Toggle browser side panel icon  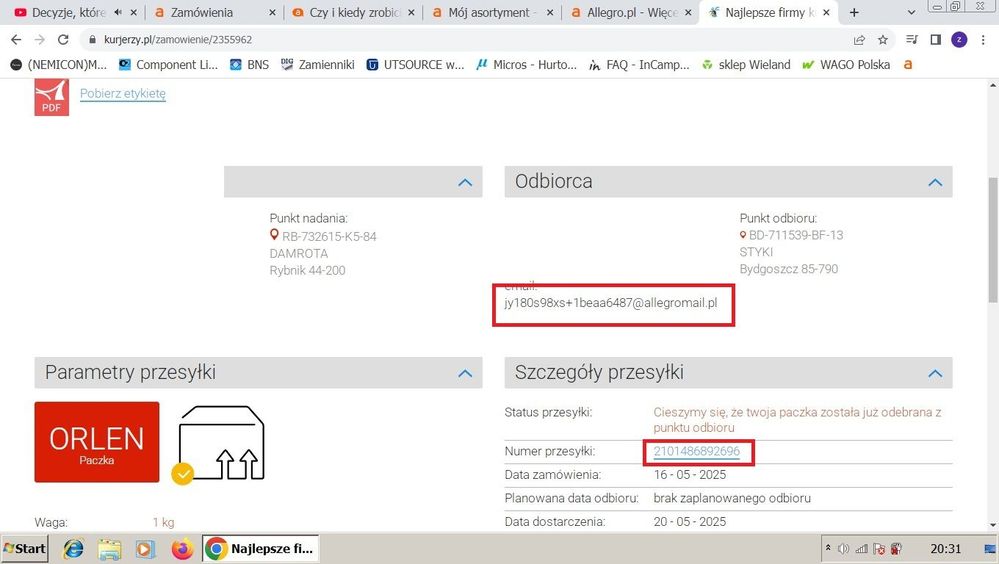click(x=935, y=40)
